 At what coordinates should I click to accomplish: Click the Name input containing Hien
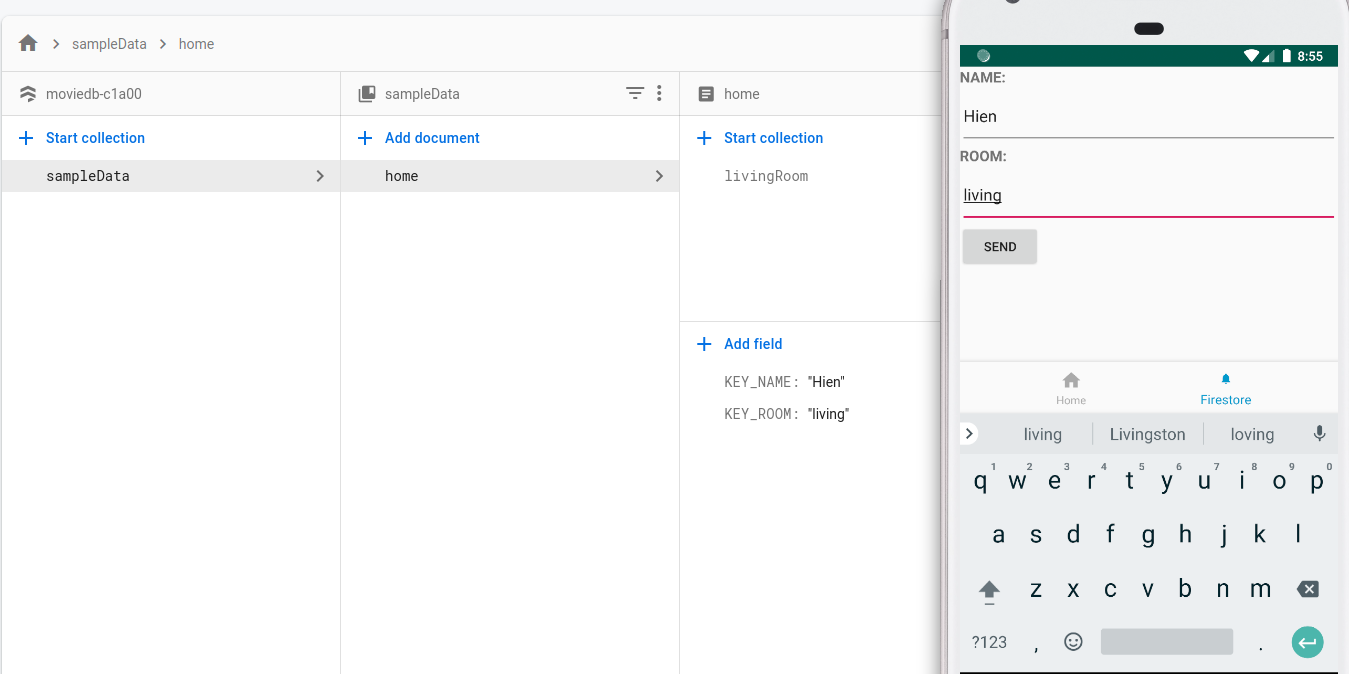1147,117
